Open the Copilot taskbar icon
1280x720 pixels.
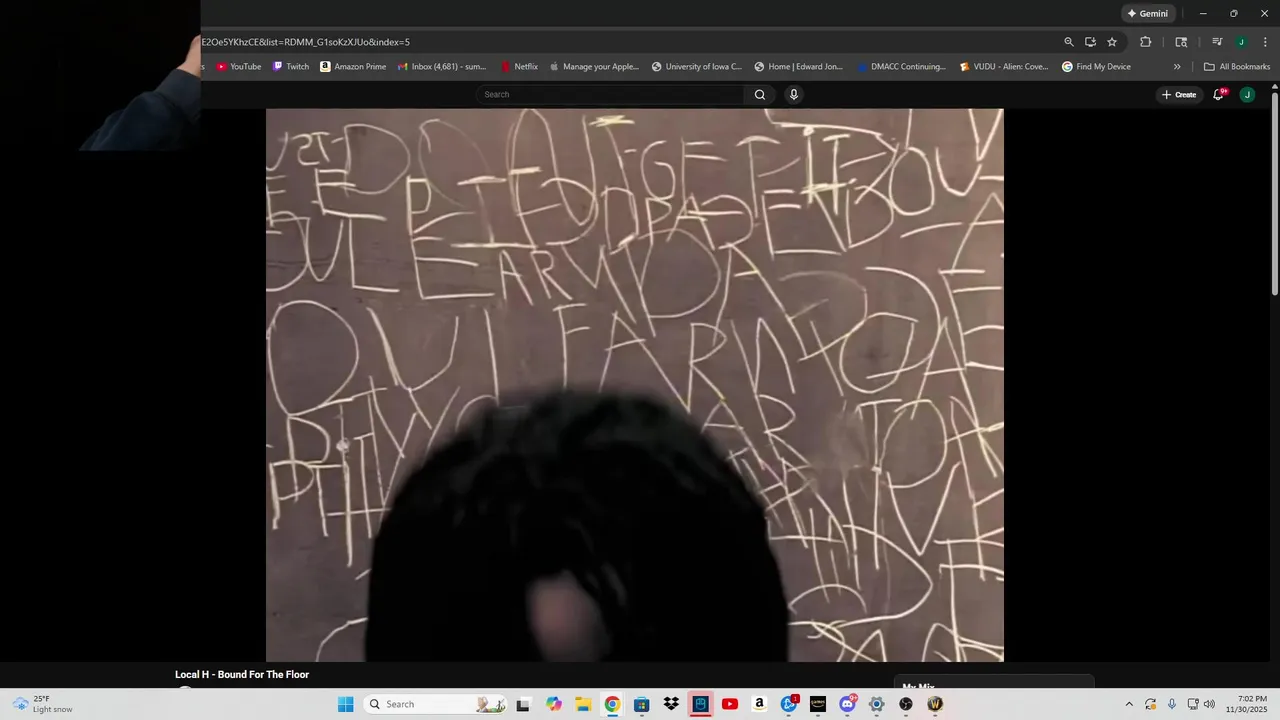click(x=554, y=704)
